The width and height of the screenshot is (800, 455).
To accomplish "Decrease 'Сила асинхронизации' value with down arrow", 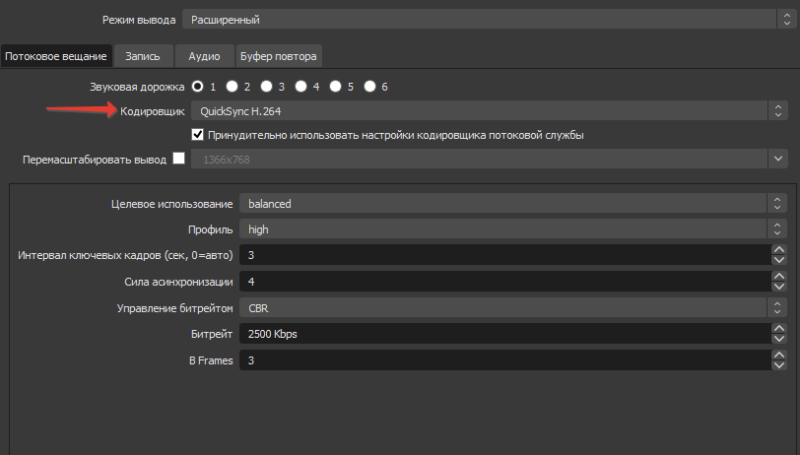I will [x=779, y=287].
